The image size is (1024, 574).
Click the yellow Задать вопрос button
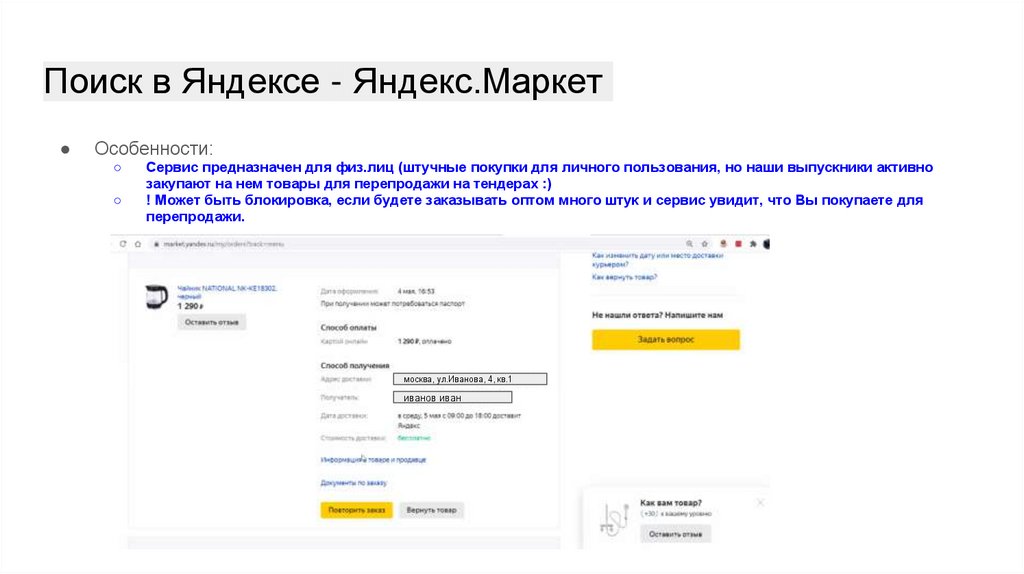[665, 340]
